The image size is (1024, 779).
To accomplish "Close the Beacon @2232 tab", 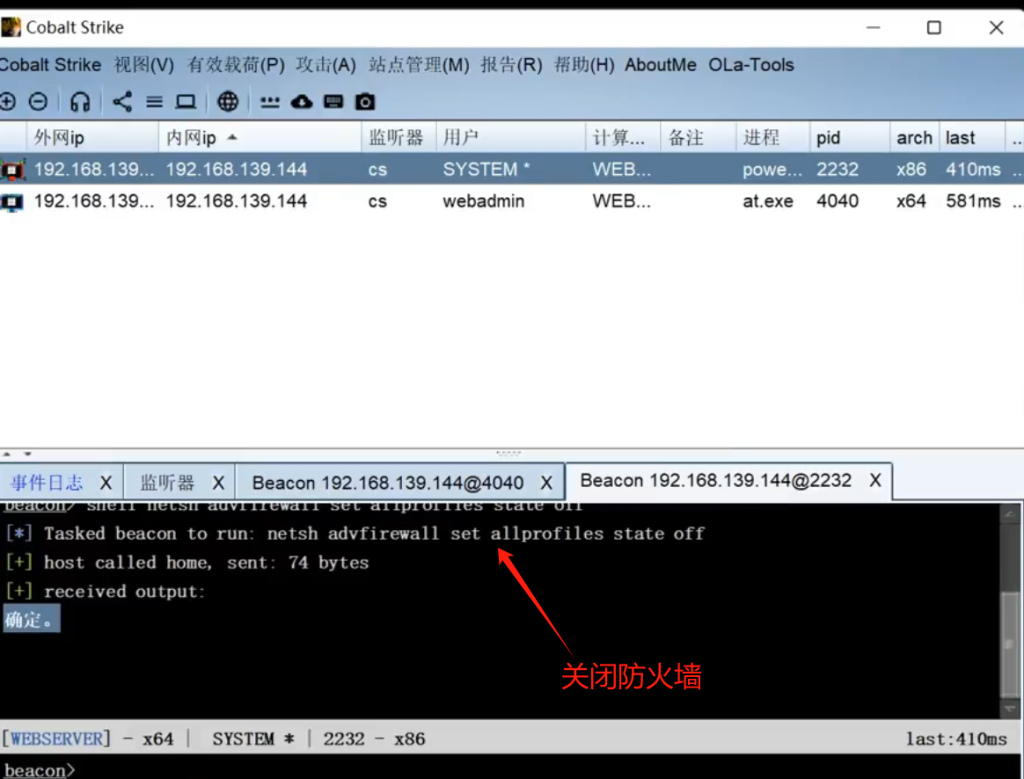I will pos(875,481).
